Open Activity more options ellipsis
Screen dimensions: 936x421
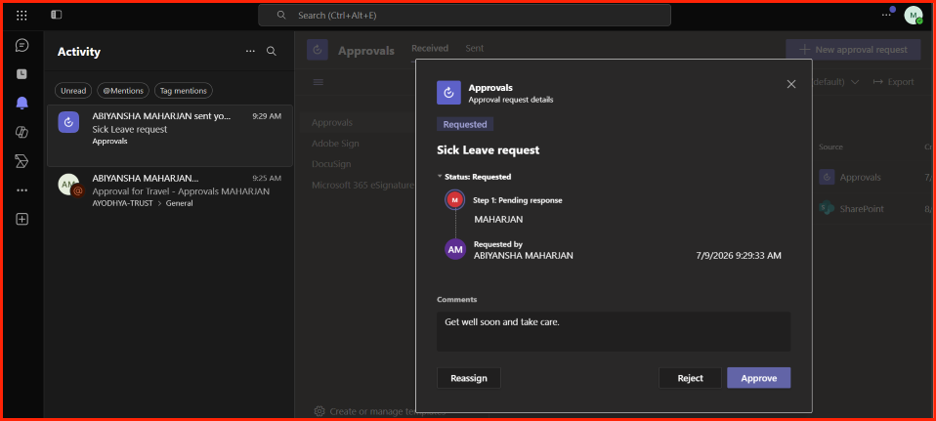[x=250, y=51]
